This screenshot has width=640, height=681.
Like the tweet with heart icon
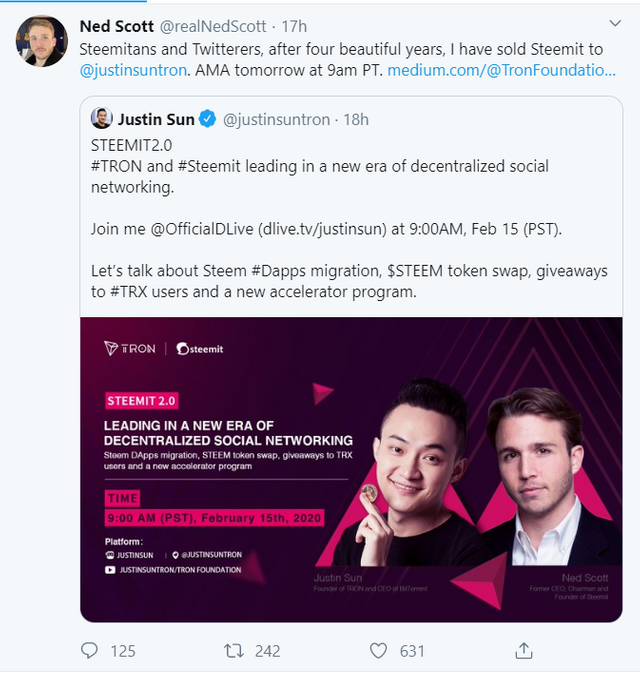pos(378,651)
